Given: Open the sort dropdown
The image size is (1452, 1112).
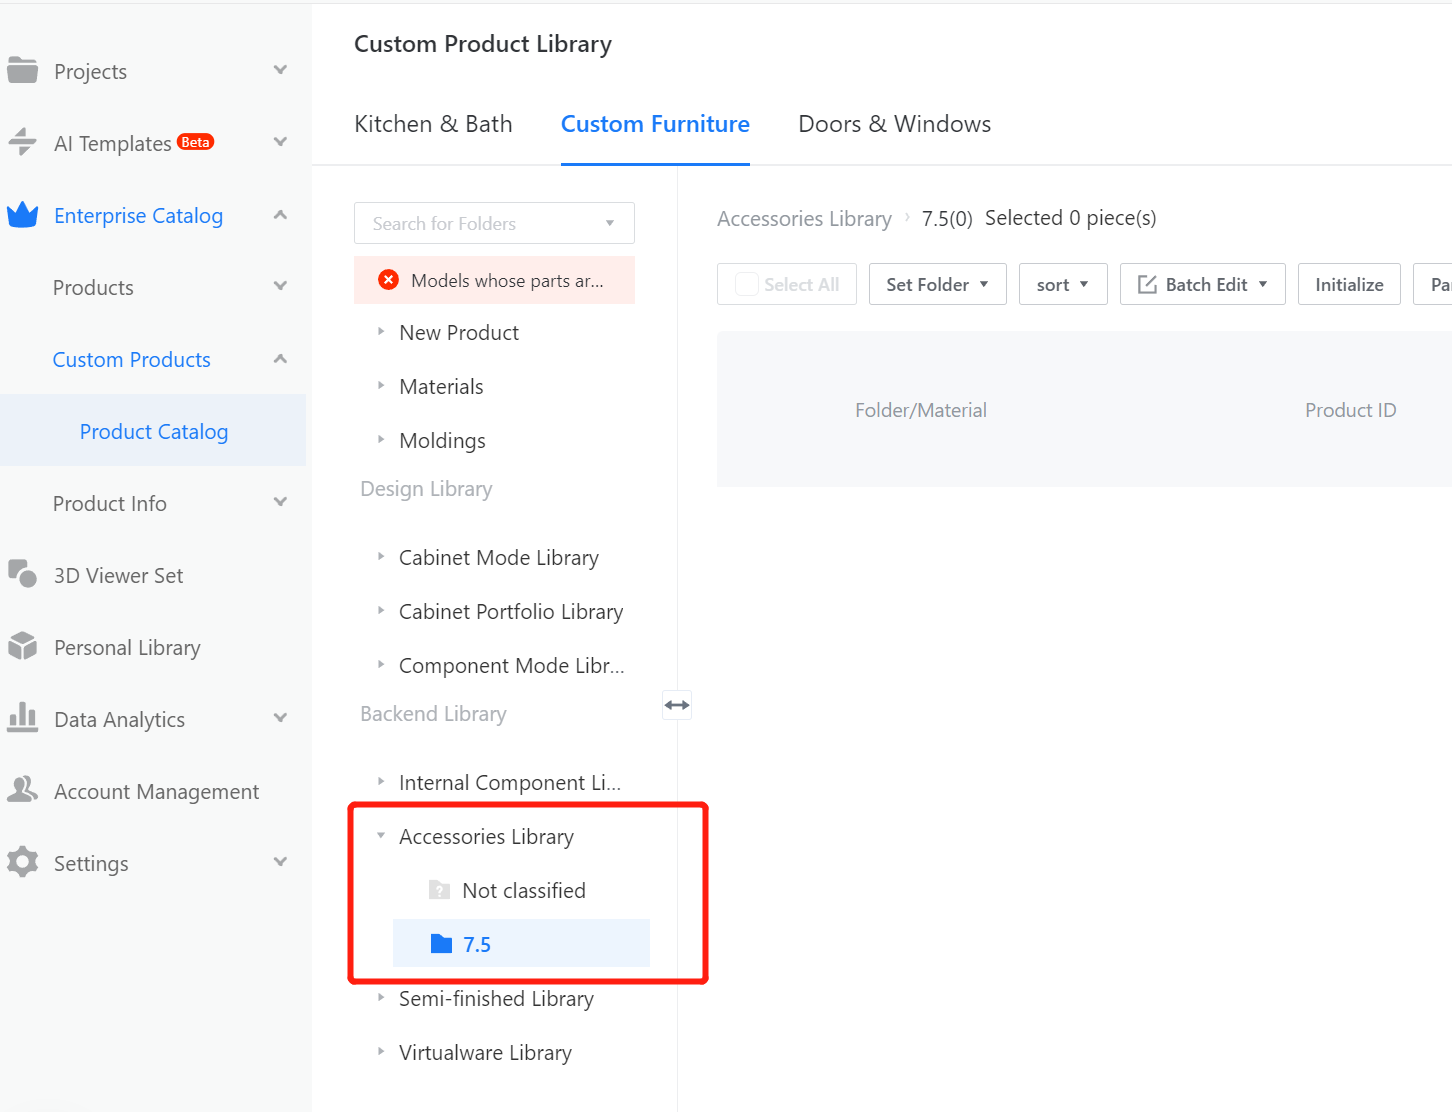Looking at the screenshot, I should (1062, 285).
